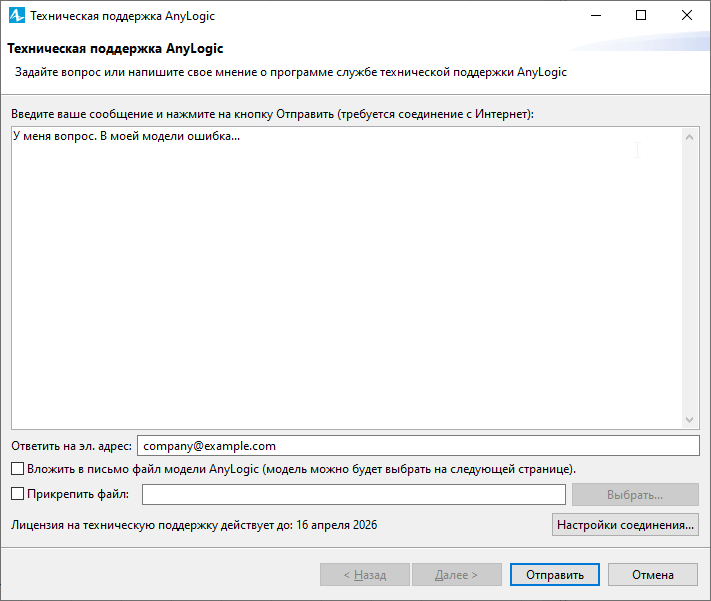Click the reply email address field
This screenshot has height=601, width=711.
click(x=418, y=446)
